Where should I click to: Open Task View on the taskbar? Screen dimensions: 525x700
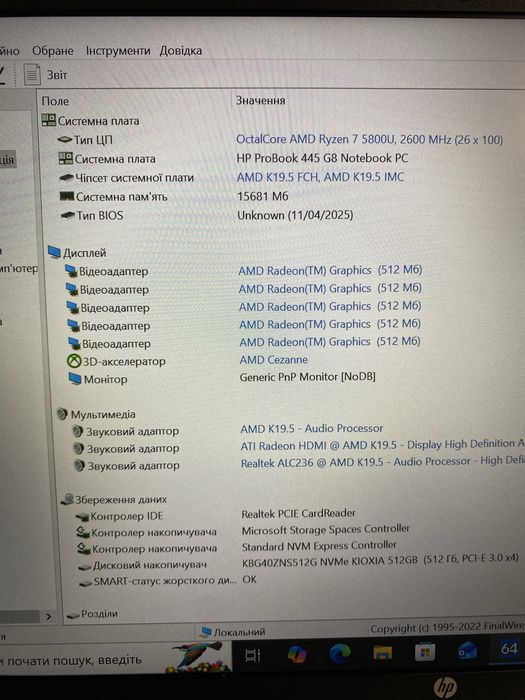click(253, 655)
